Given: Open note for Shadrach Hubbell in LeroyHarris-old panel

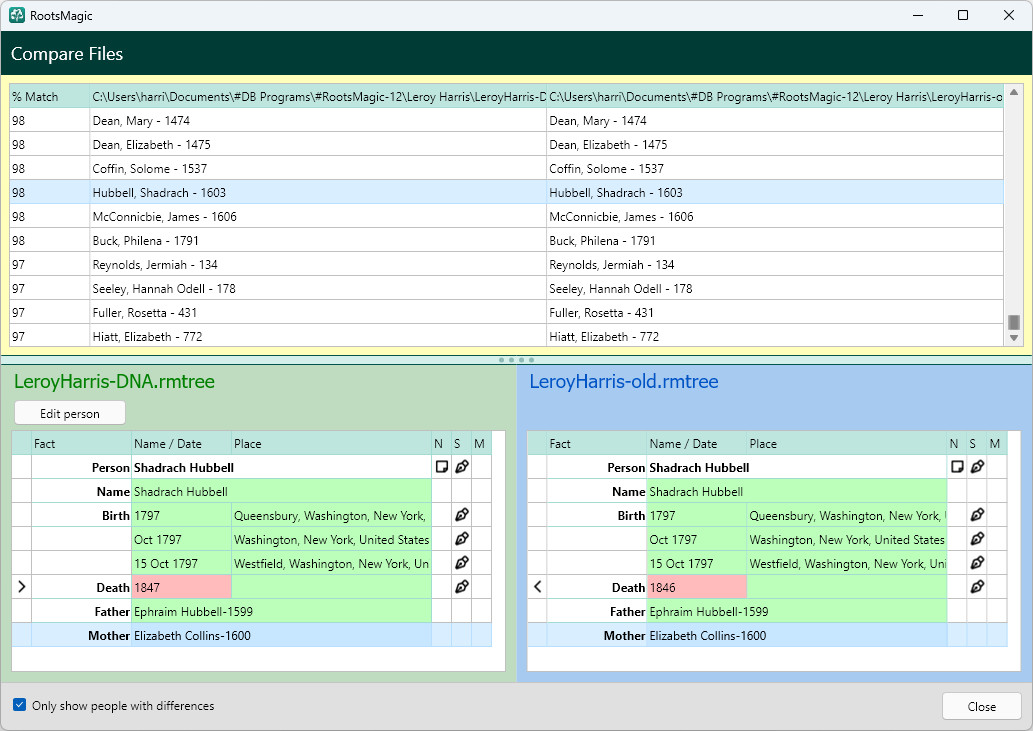Looking at the screenshot, I should tap(957, 467).
